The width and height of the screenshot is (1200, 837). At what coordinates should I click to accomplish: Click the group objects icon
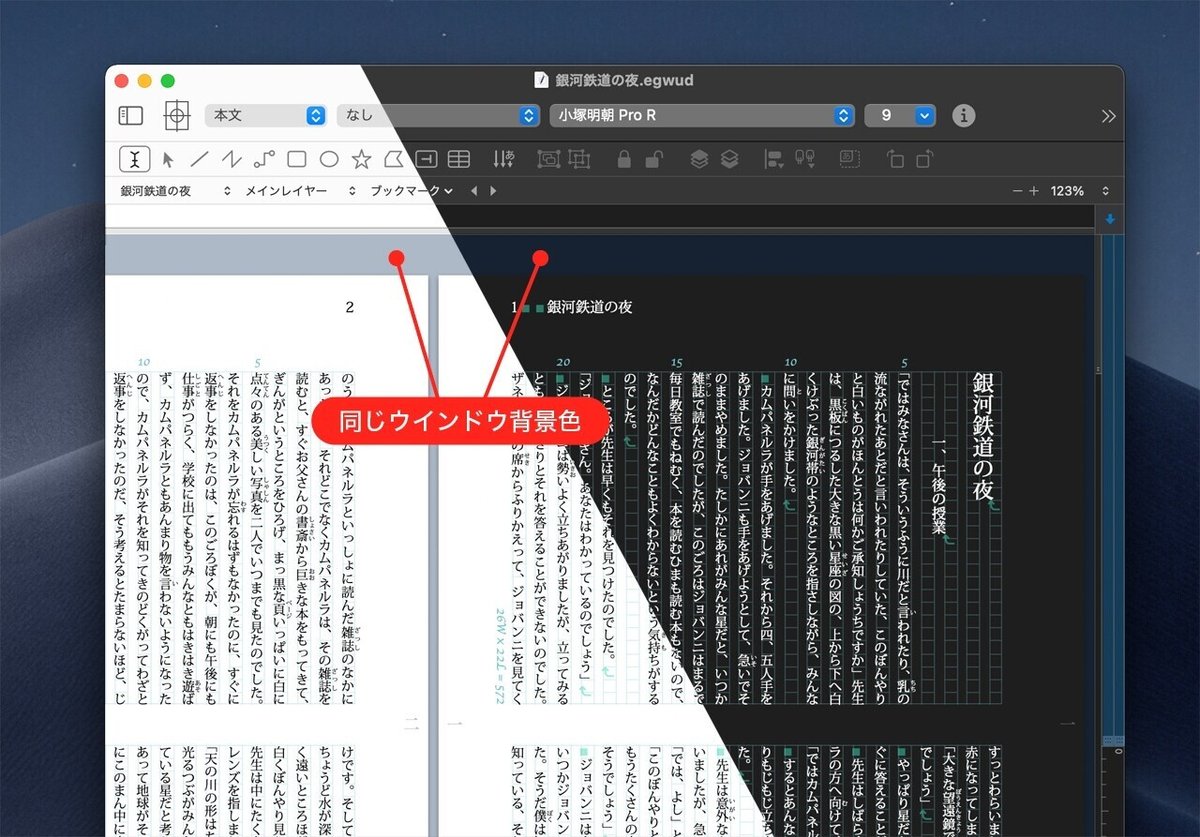point(548,159)
